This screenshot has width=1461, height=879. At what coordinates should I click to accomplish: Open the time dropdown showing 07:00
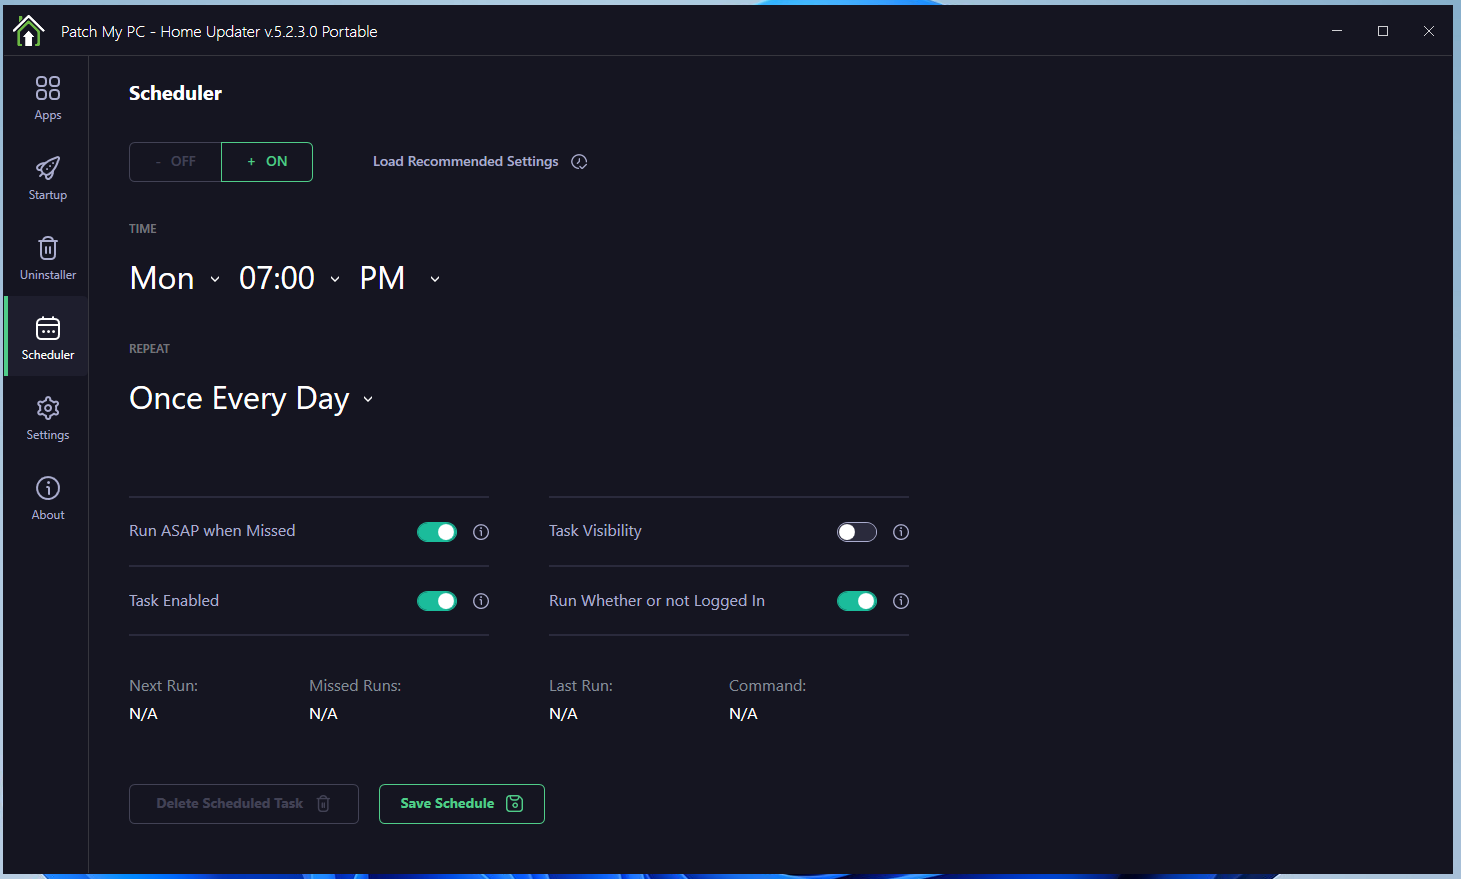coord(290,278)
